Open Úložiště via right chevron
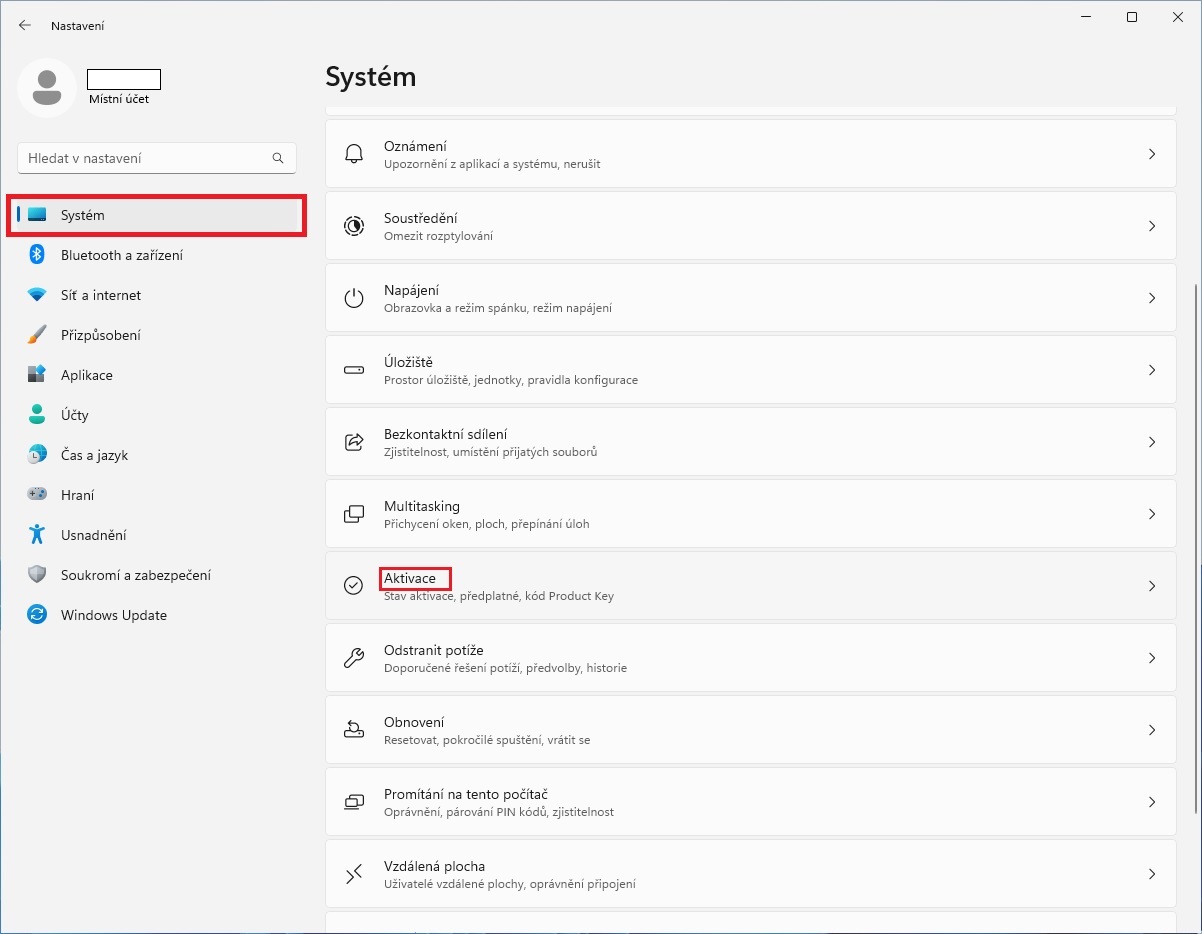The height and width of the screenshot is (934, 1202). point(1152,370)
